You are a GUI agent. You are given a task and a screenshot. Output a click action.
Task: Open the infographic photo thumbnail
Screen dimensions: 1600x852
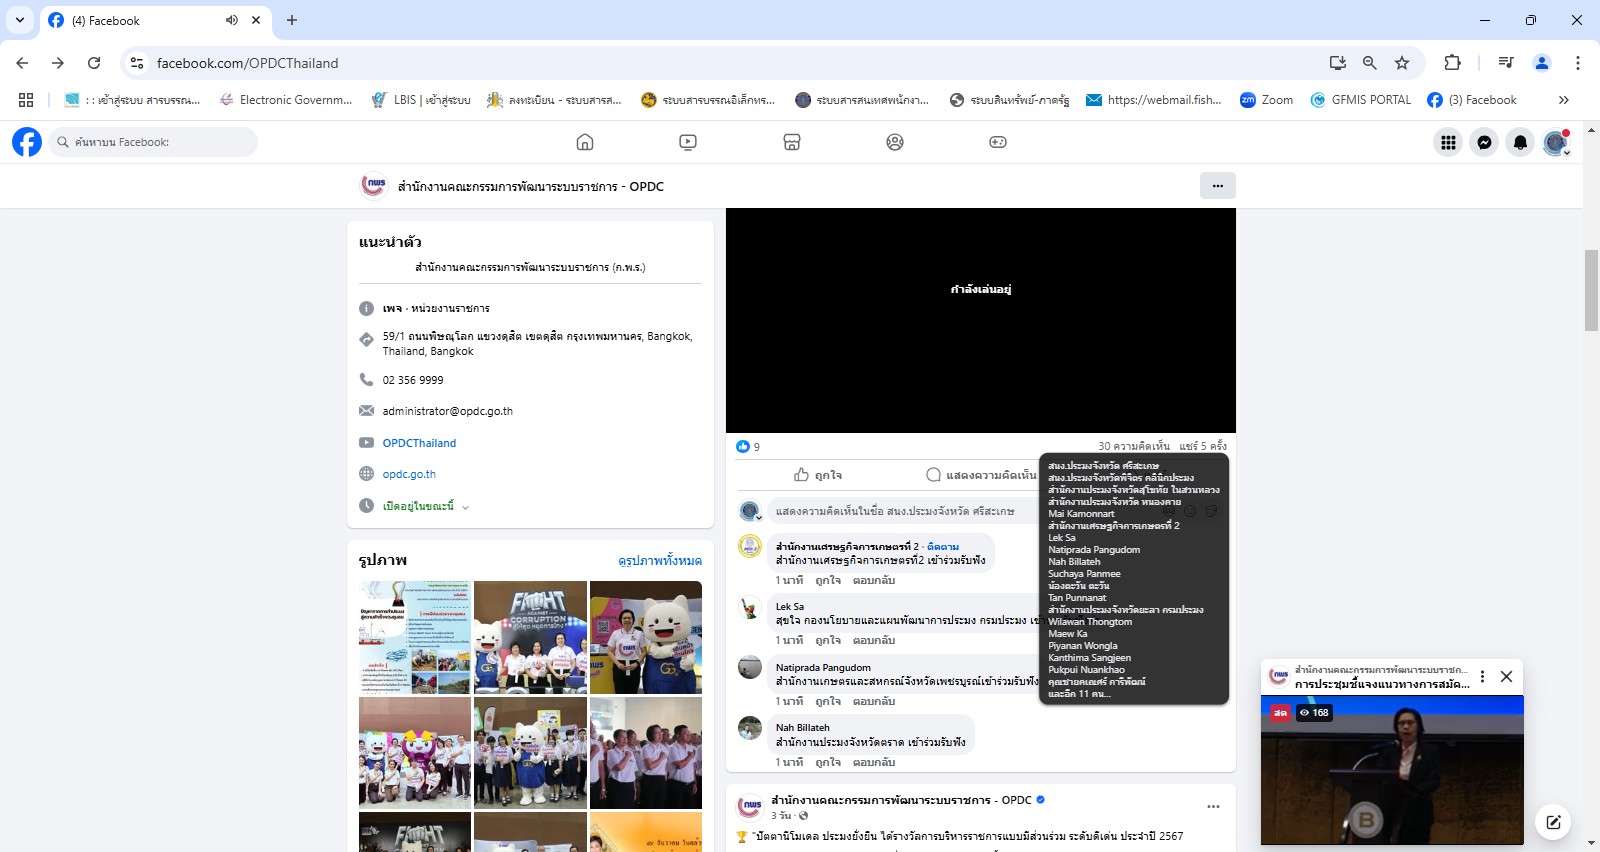415,637
